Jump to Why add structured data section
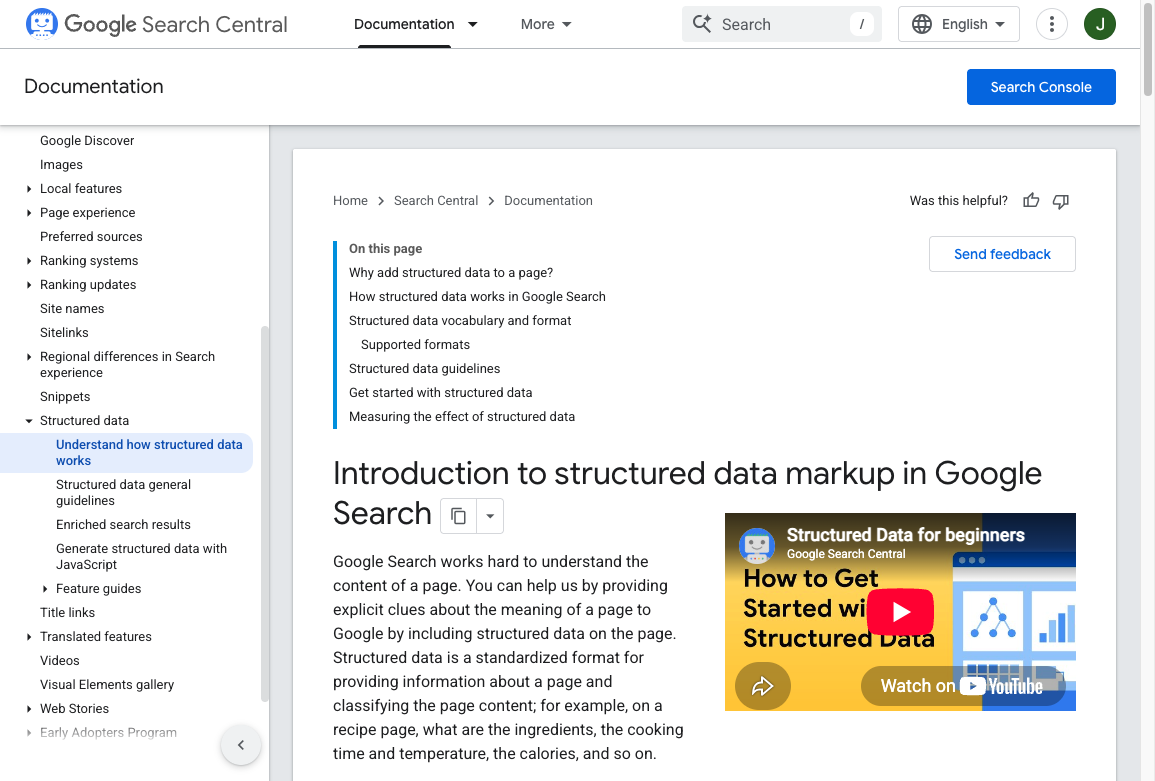The width and height of the screenshot is (1155, 781). click(451, 273)
